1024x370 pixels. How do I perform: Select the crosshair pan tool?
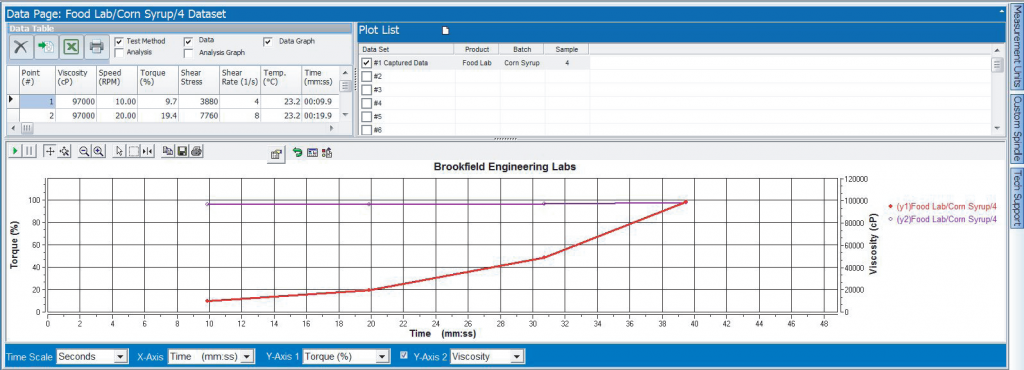pos(50,151)
